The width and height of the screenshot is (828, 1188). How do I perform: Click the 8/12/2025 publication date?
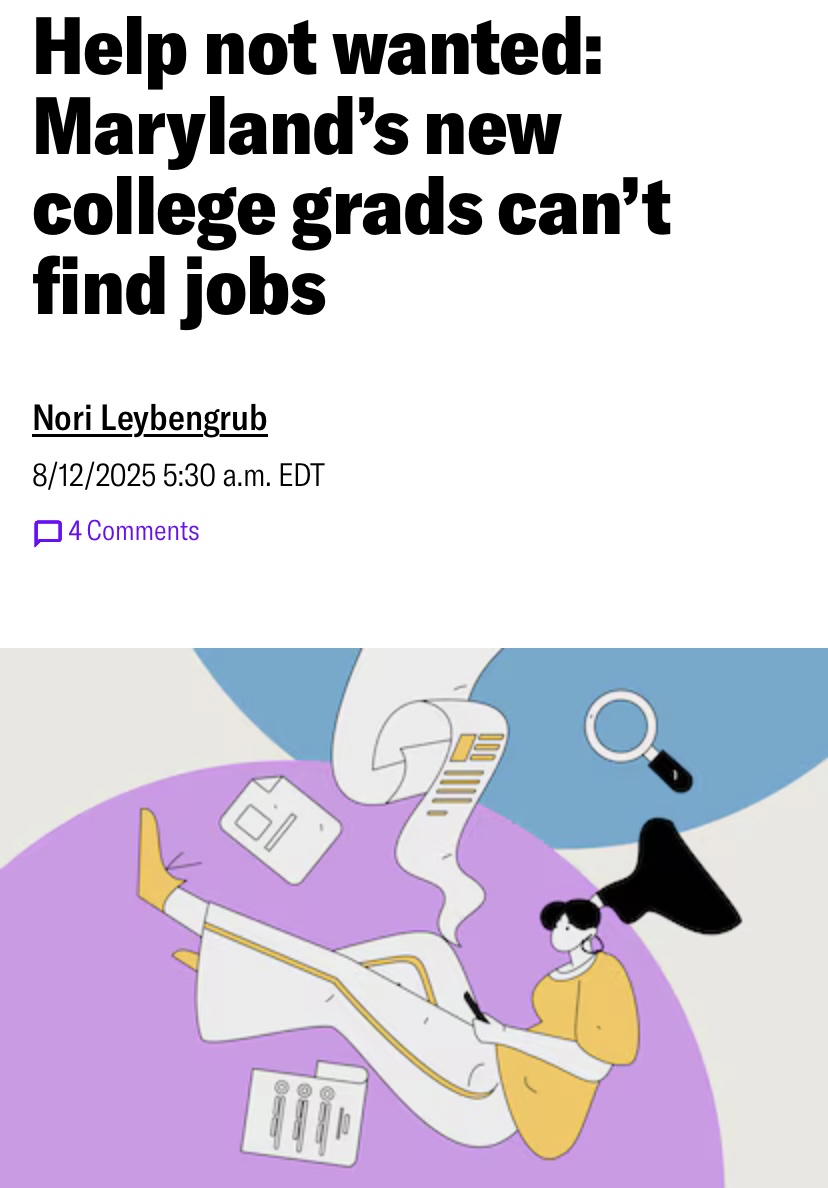pos(94,475)
